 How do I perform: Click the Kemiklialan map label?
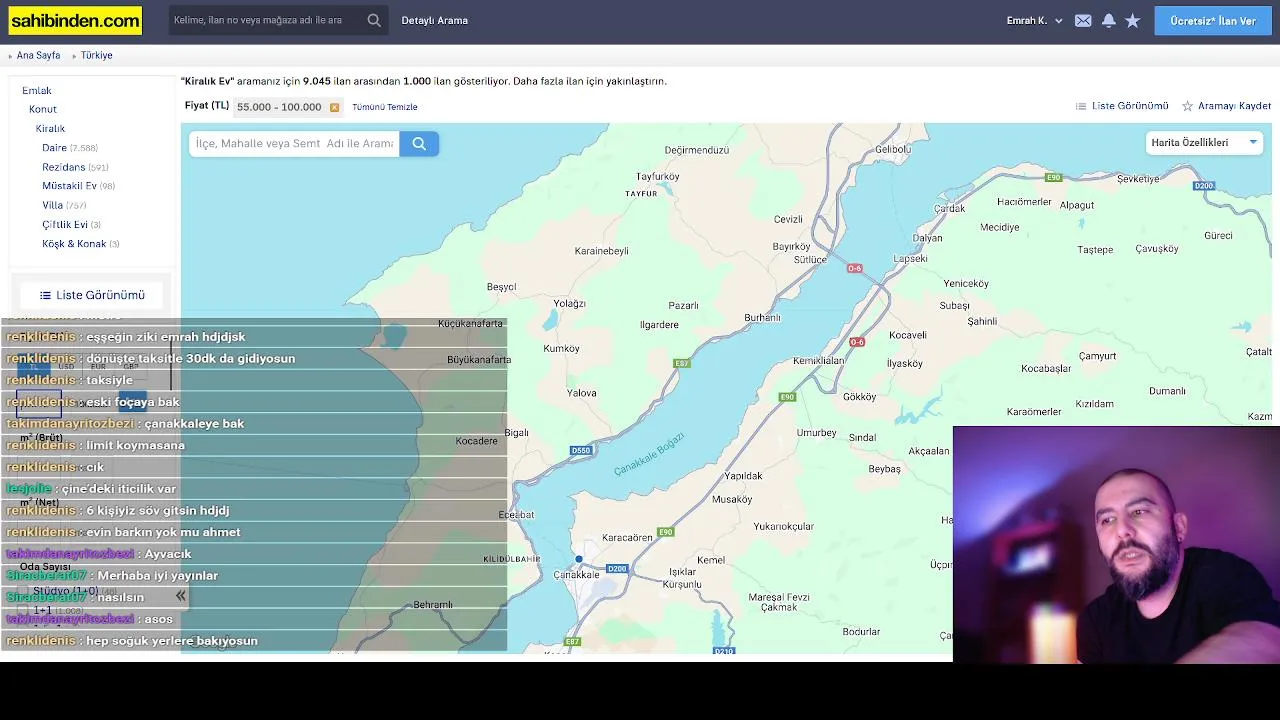(818, 360)
